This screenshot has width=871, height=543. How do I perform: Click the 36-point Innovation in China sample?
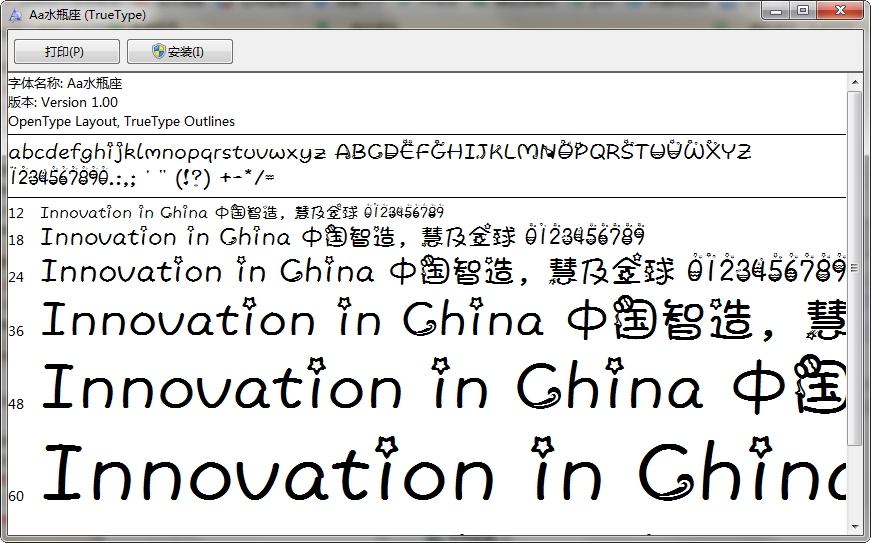coord(443,319)
